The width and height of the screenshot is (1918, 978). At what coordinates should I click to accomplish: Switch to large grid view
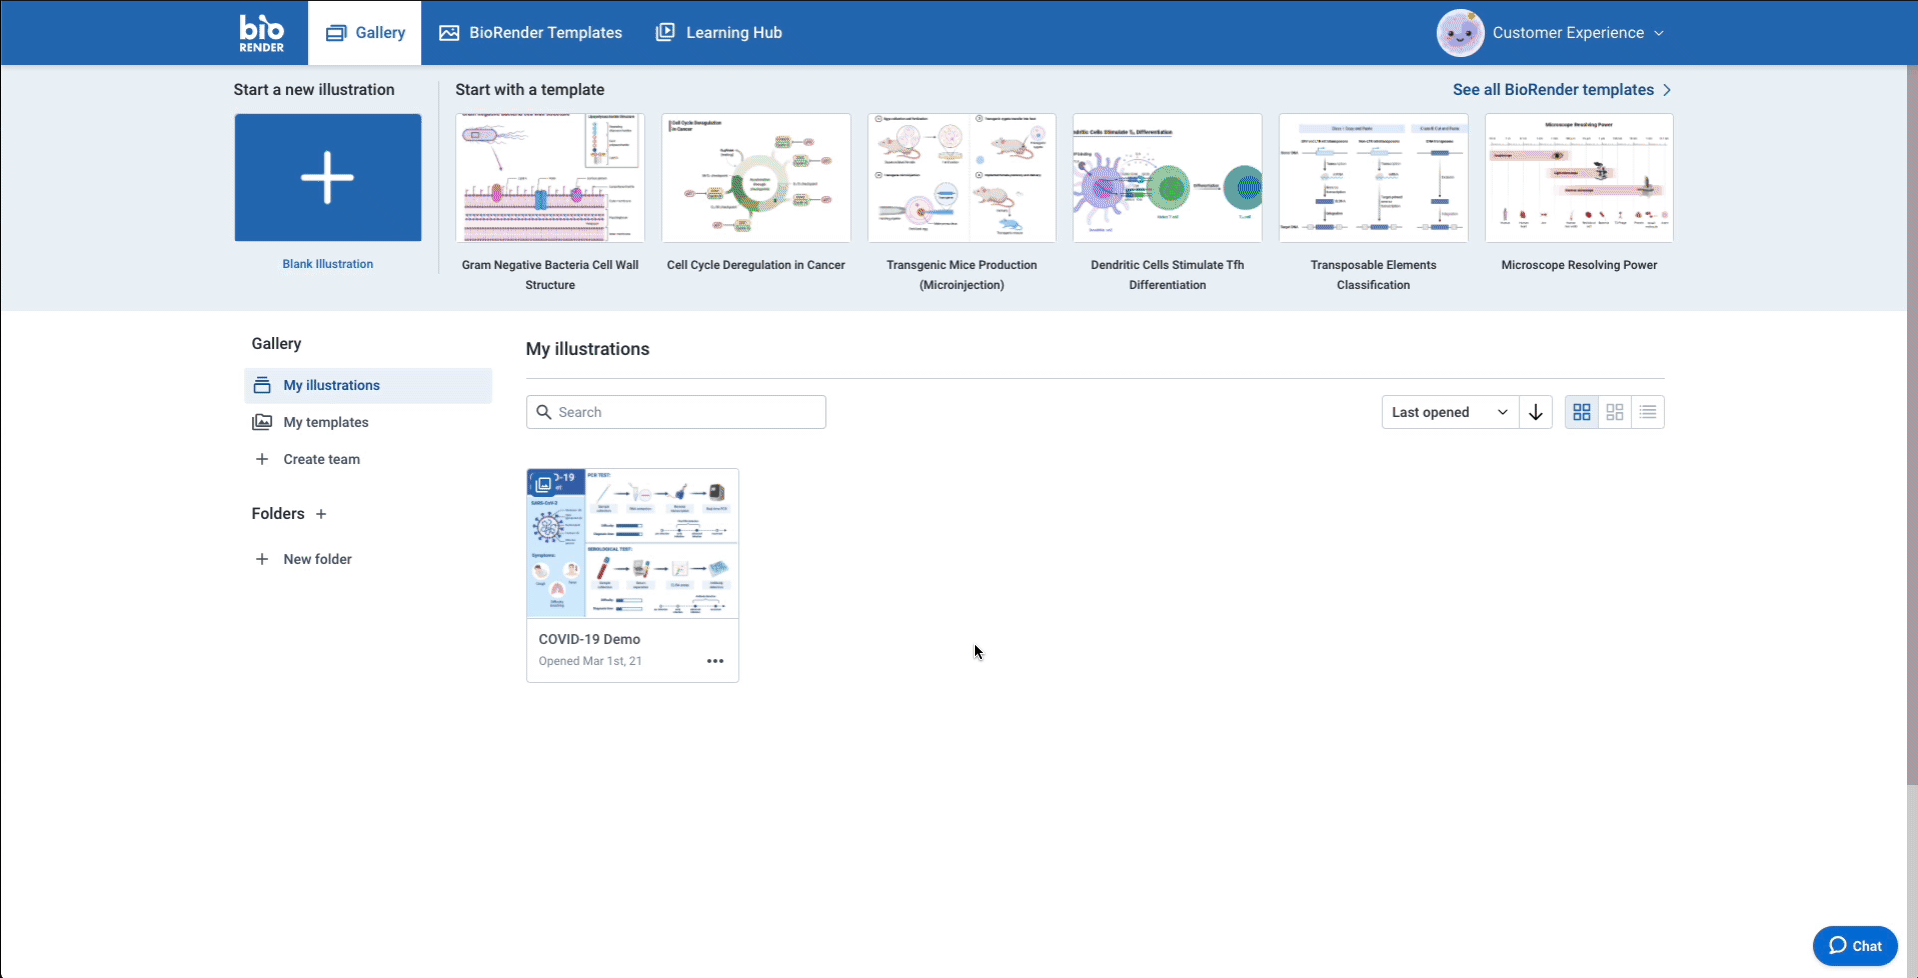pos(1581,412)
